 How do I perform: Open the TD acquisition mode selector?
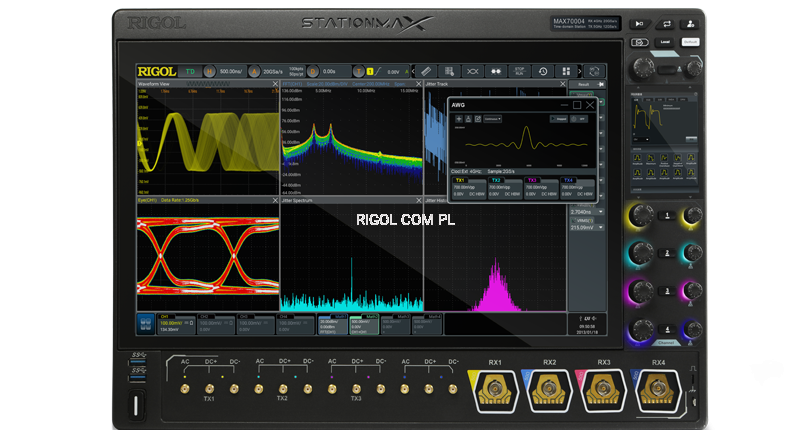[x=190, y=71]
